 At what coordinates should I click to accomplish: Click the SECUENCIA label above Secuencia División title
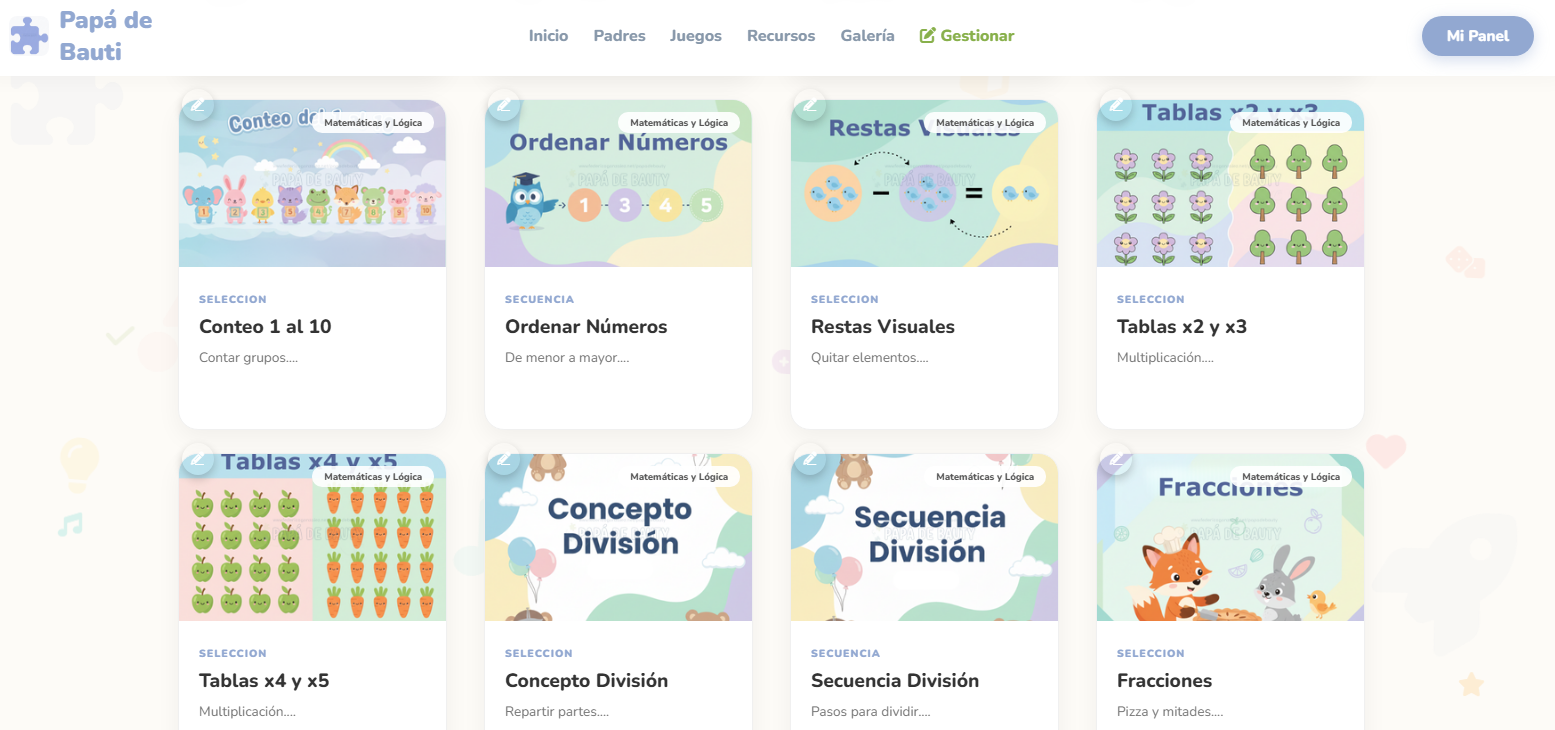(x=845, y=653)
